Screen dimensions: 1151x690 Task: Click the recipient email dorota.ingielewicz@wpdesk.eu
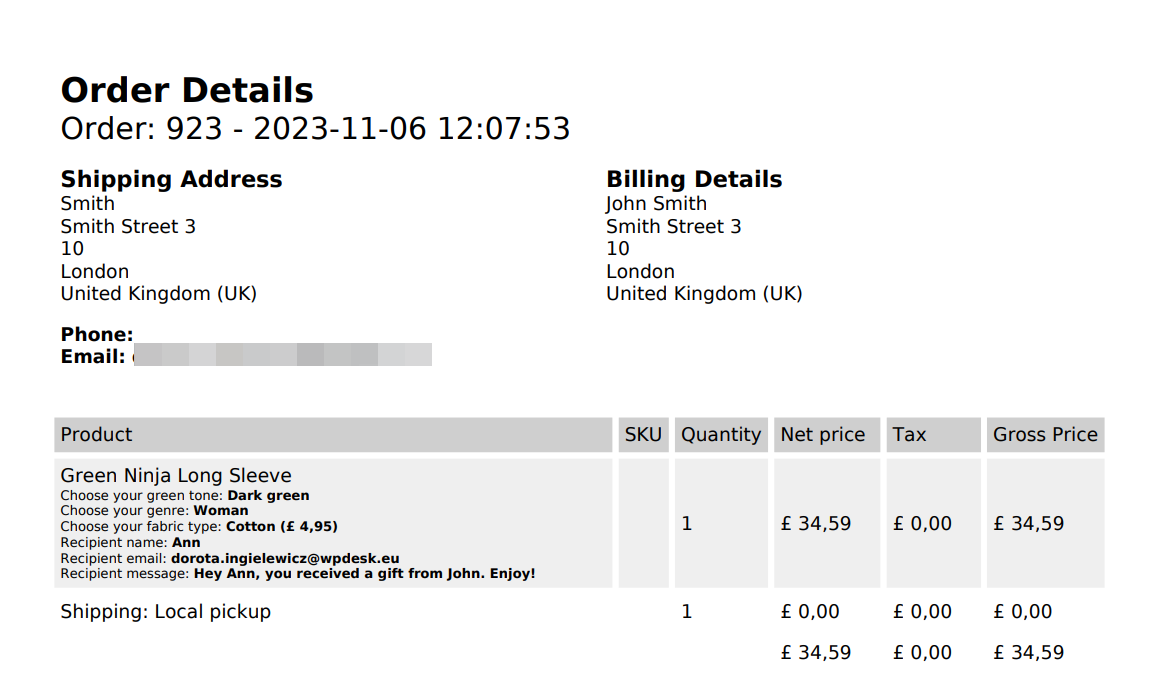(285, 558)
